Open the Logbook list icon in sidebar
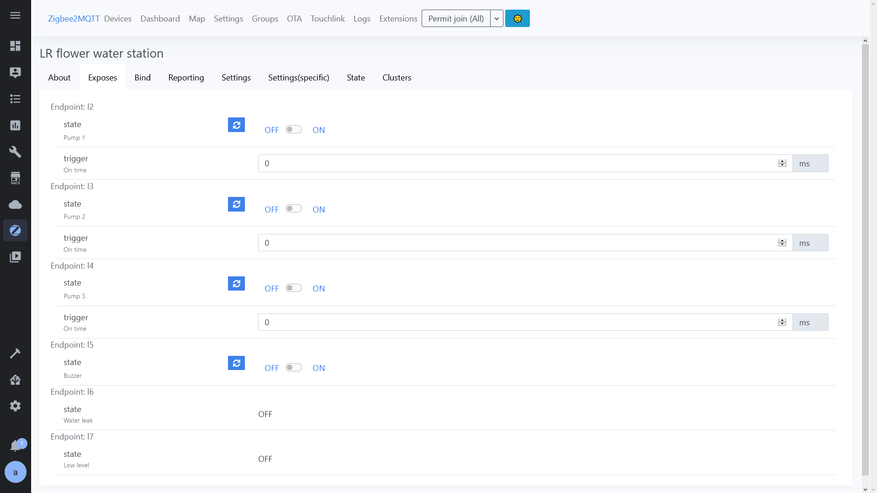 [x=15, y=99]
